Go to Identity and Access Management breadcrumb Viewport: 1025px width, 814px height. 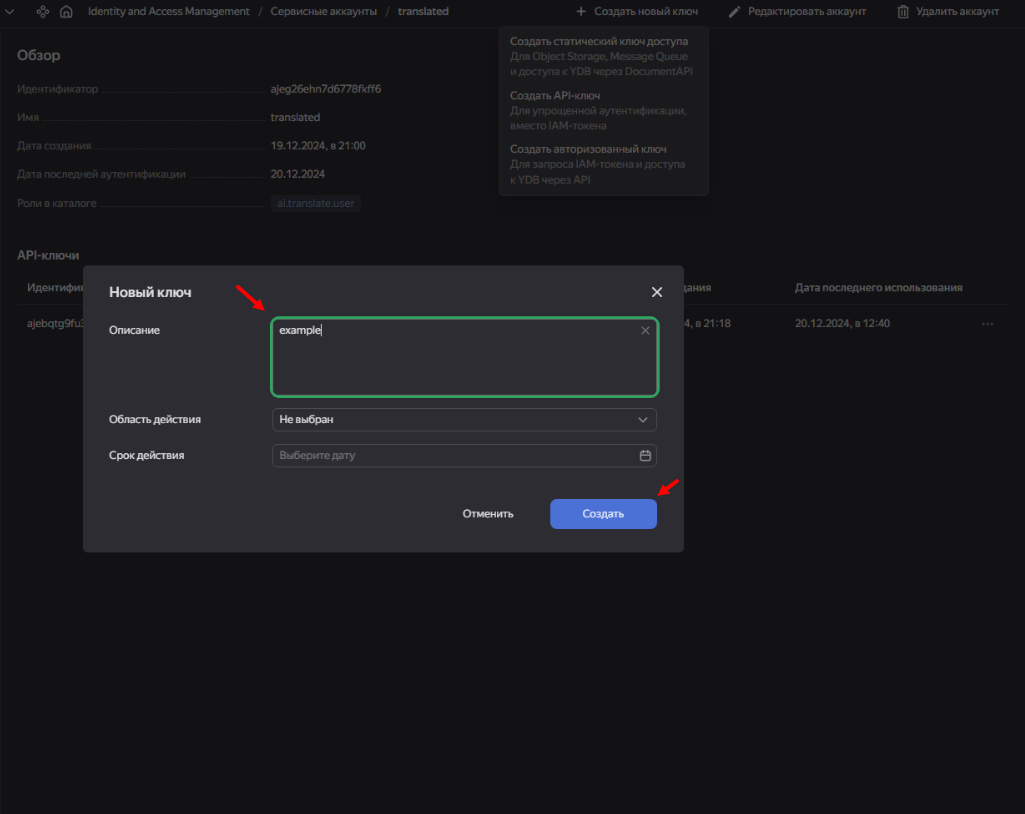pyautogui.click(x=168, y=12)
